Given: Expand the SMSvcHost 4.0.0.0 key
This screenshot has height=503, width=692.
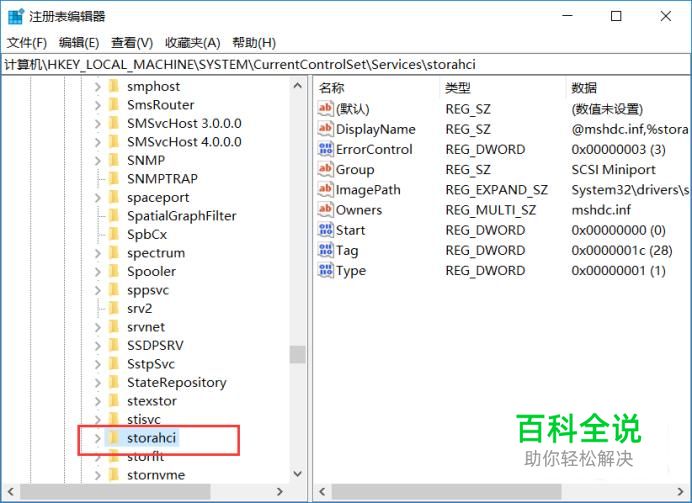Looking at the screenshot, I should click(98, 142).
